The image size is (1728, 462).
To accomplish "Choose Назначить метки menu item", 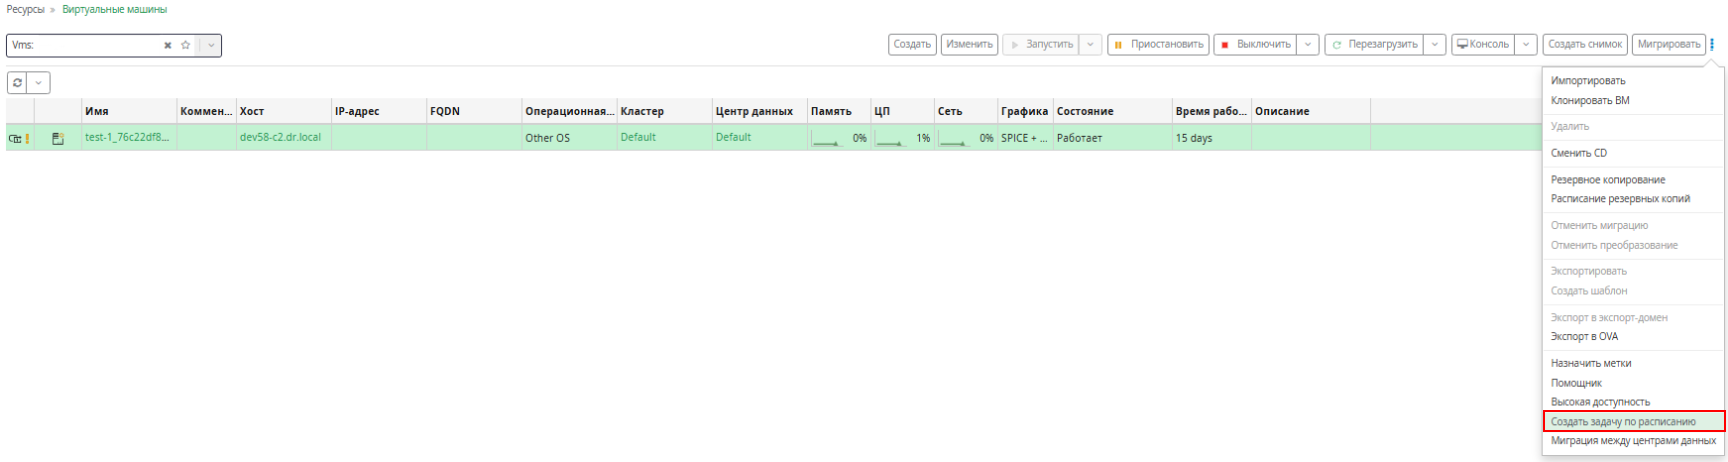I will click(x=1591, y=363).
